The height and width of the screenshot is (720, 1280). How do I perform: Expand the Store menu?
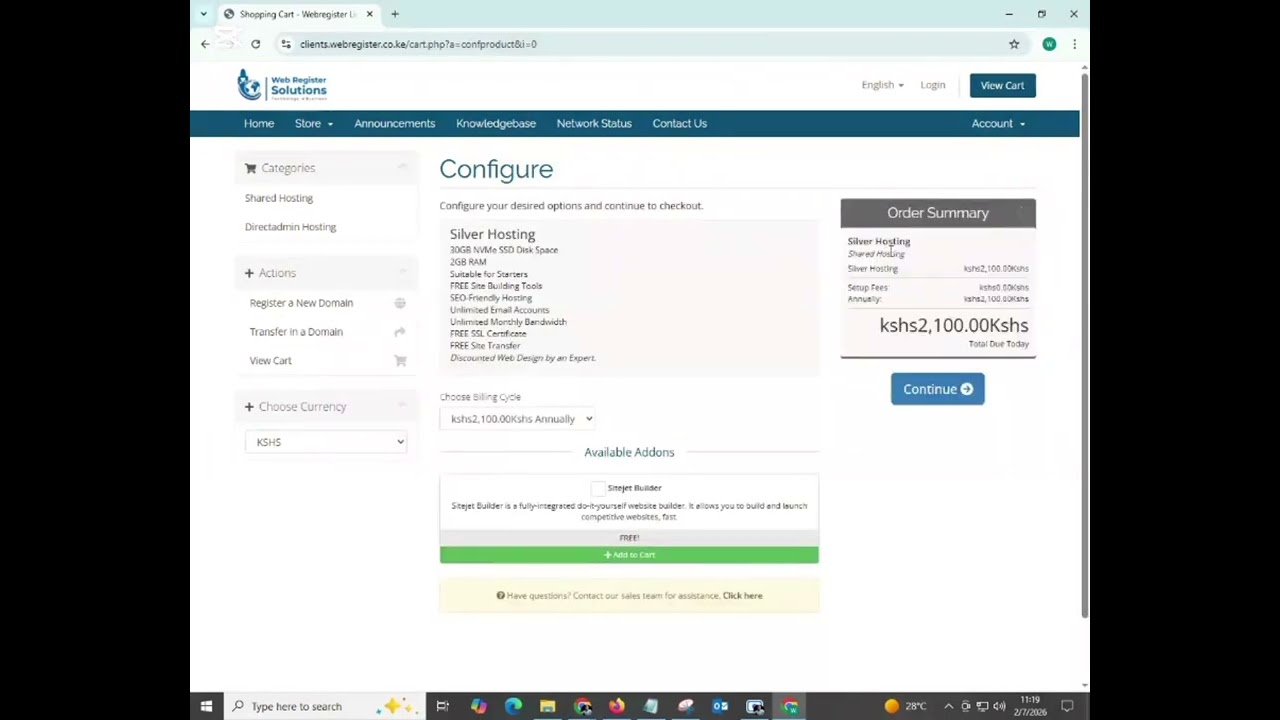click(313, 123)
